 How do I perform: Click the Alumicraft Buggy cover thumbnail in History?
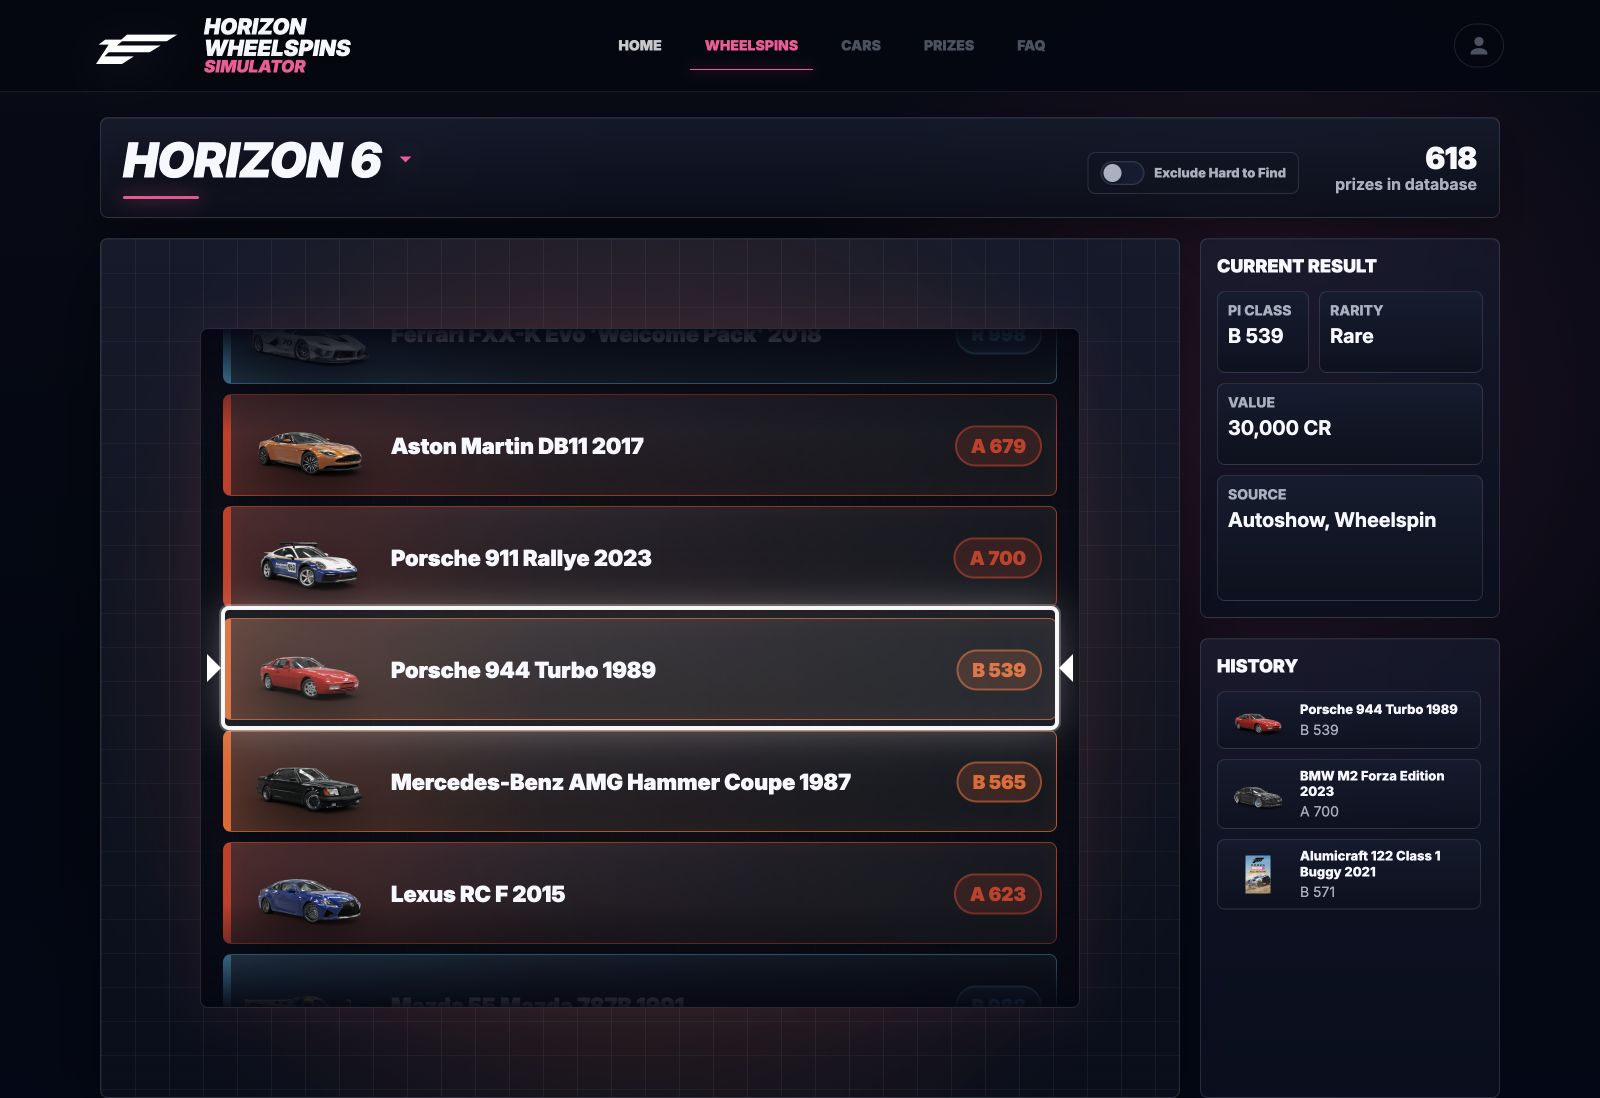pyautogui.click(x=1258, y=874)
